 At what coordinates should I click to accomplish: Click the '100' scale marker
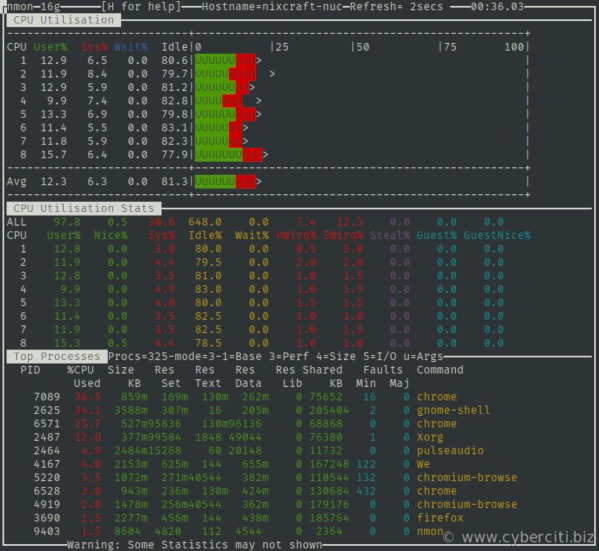(514, 47)
